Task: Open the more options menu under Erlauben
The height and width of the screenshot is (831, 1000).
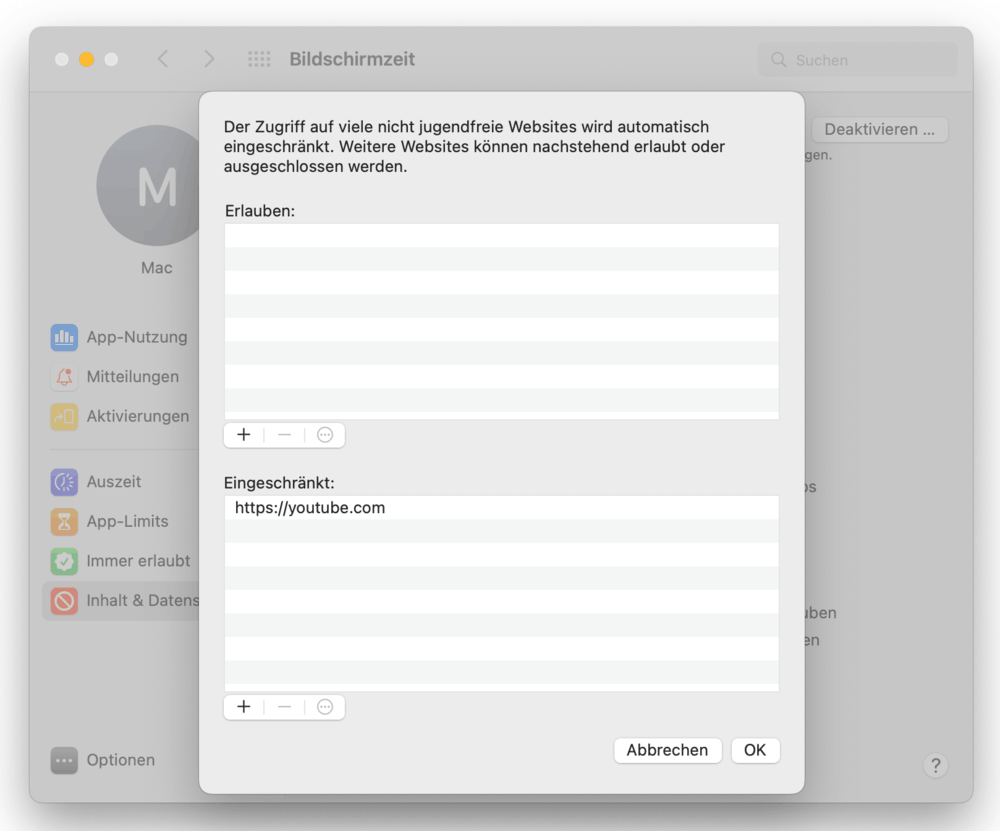Action: click(325, 435)
